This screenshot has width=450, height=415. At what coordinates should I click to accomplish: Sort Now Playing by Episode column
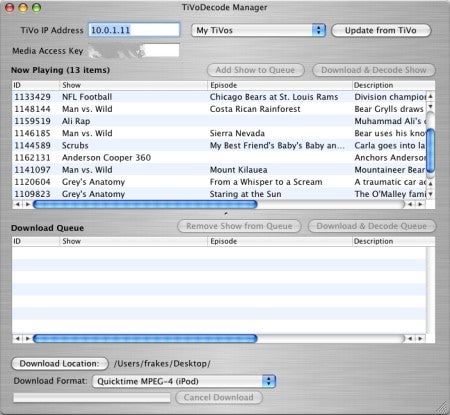[x=280, y=85]
